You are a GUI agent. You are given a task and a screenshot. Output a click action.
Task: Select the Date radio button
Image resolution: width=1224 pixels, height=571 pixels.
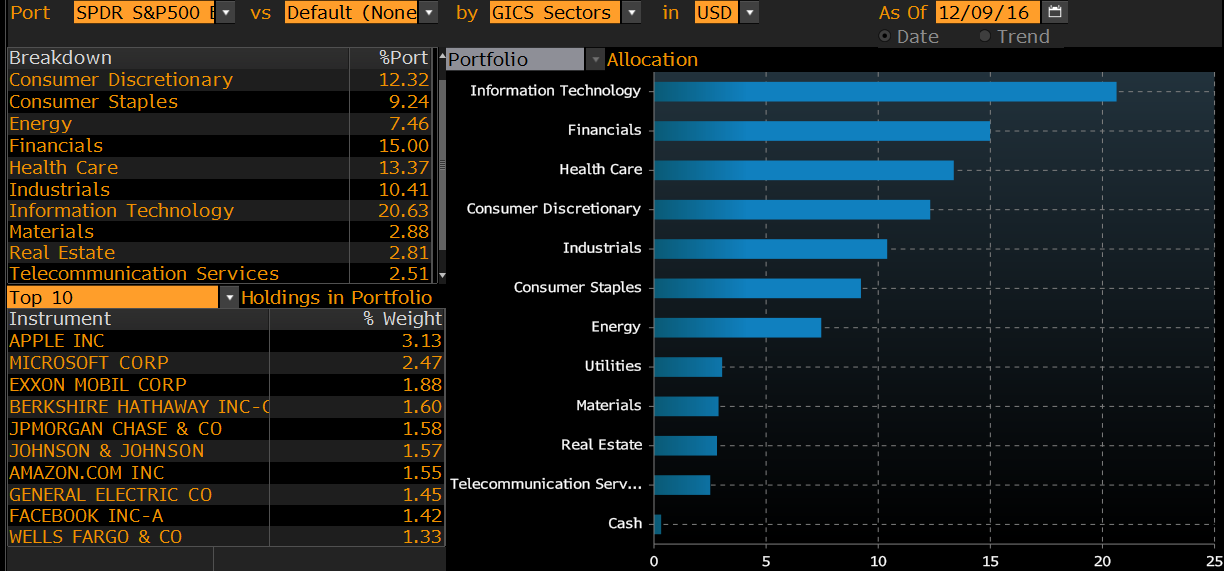click(885, 36)
